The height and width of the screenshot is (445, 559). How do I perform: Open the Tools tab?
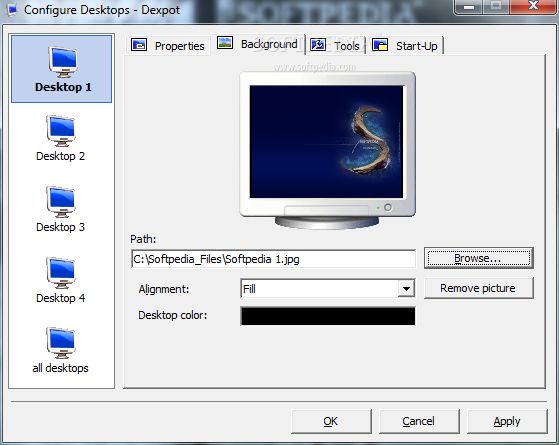coord(337,46)
